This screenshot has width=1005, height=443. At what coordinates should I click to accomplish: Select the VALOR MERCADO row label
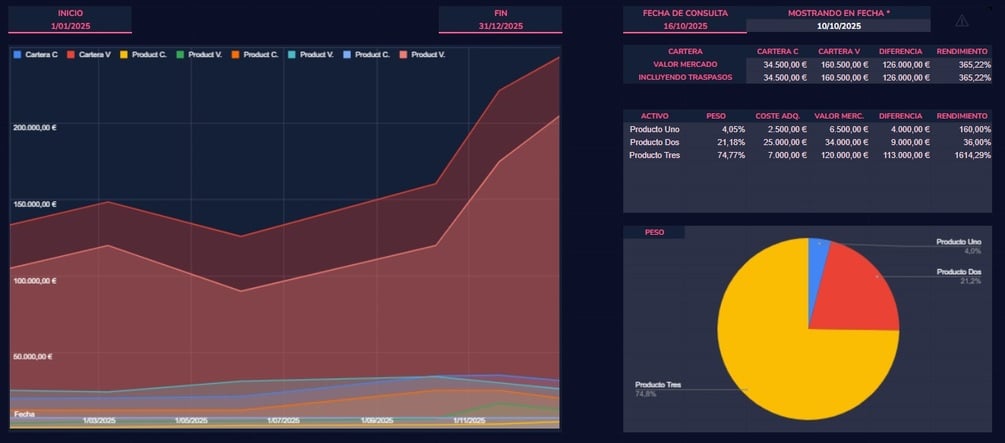(x=685, y=64)
